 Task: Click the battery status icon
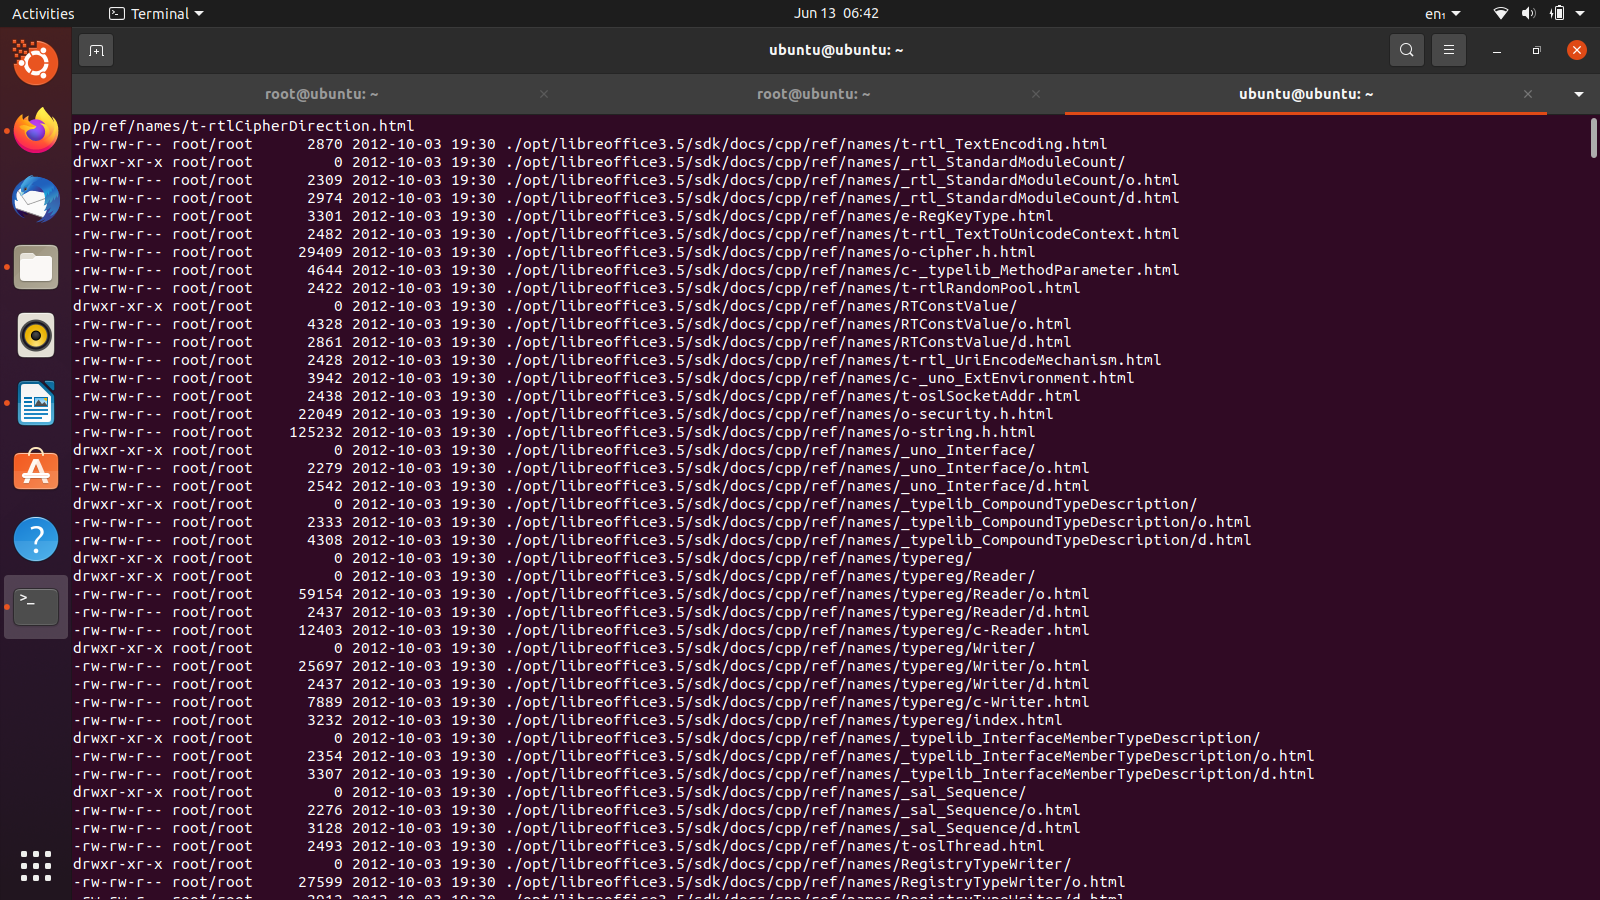coord(1557,14)
